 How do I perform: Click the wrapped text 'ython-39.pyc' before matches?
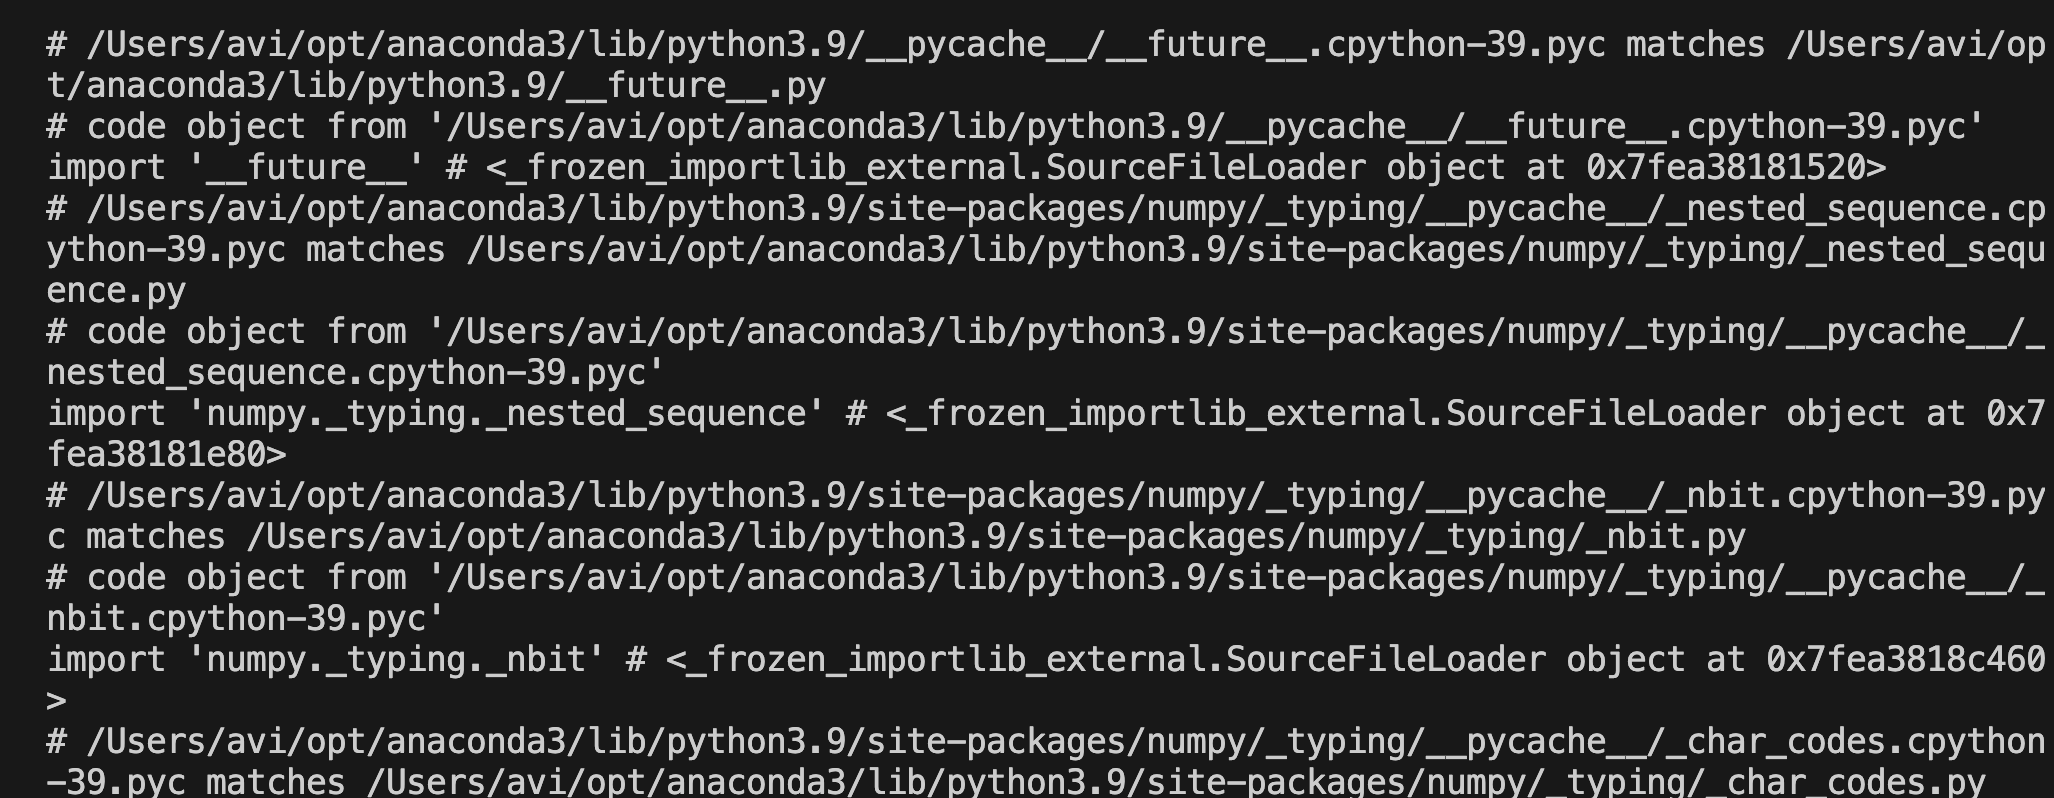[x=166, y=250]
